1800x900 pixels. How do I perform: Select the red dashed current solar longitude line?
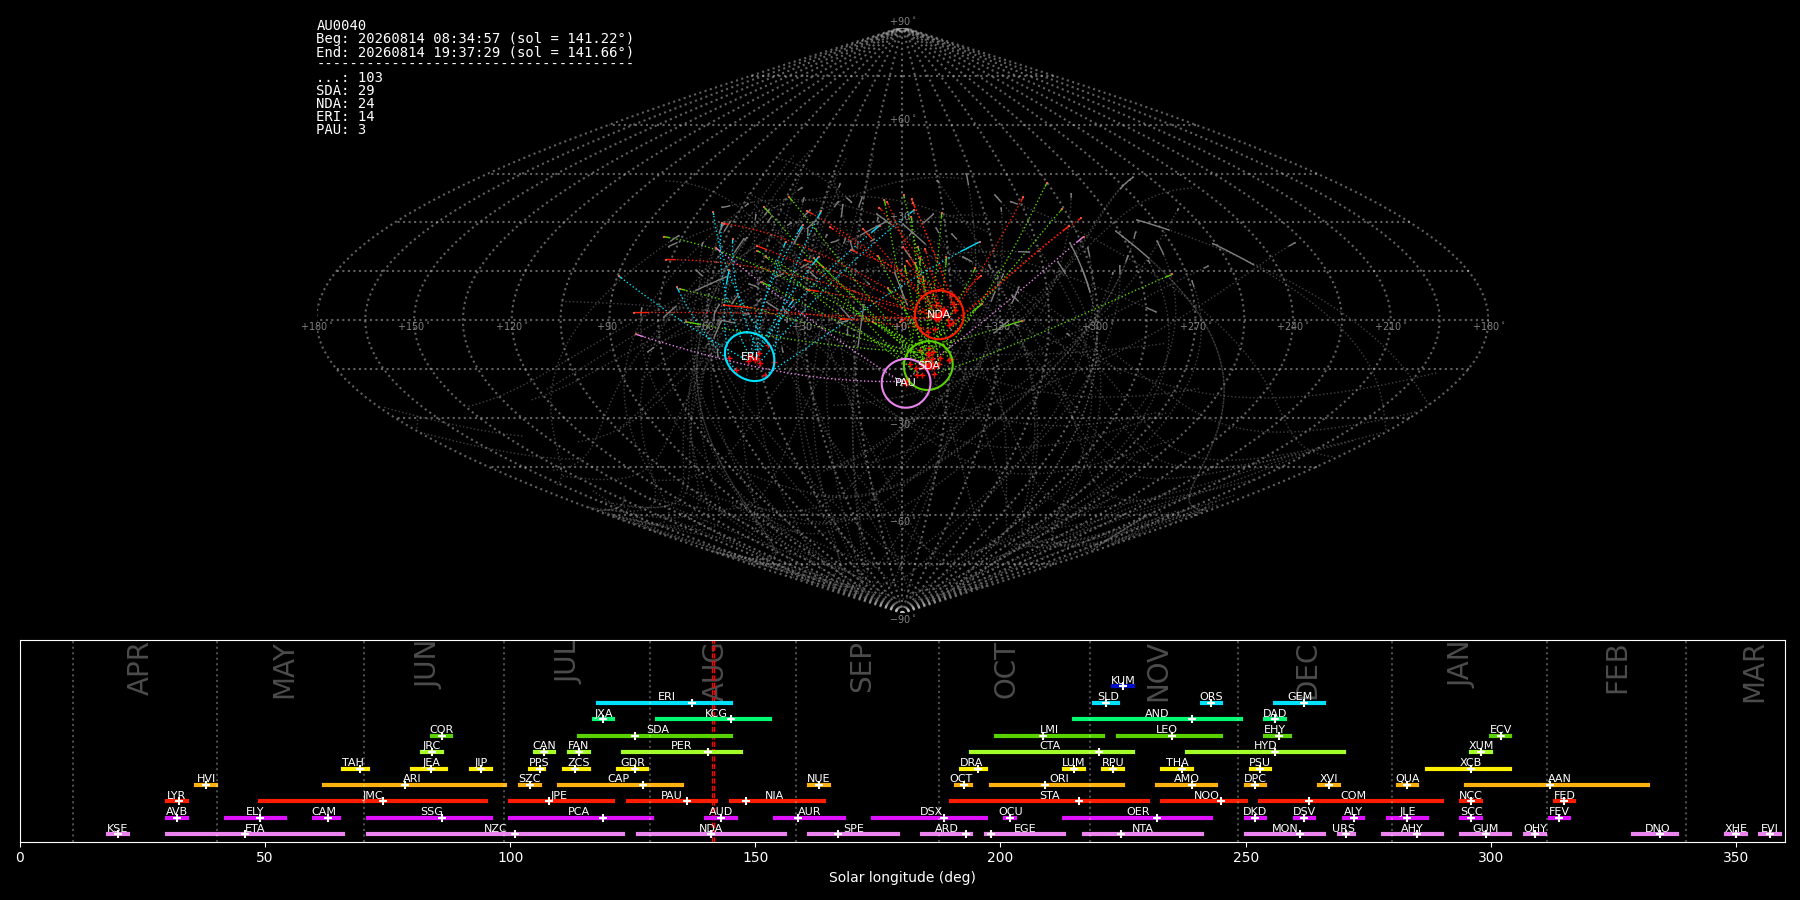tap(713, 741)
